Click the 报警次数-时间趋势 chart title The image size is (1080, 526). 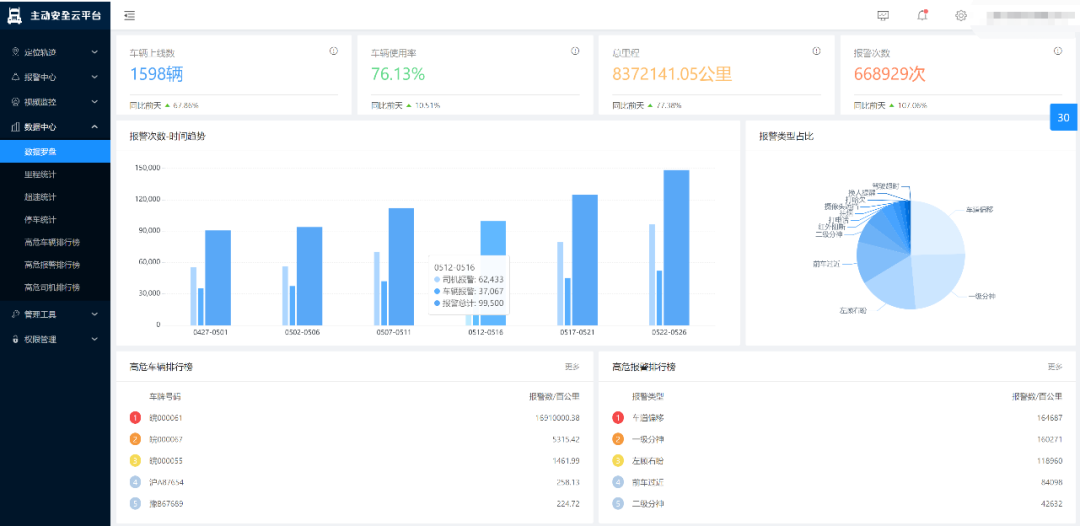[x=167, y=136]
